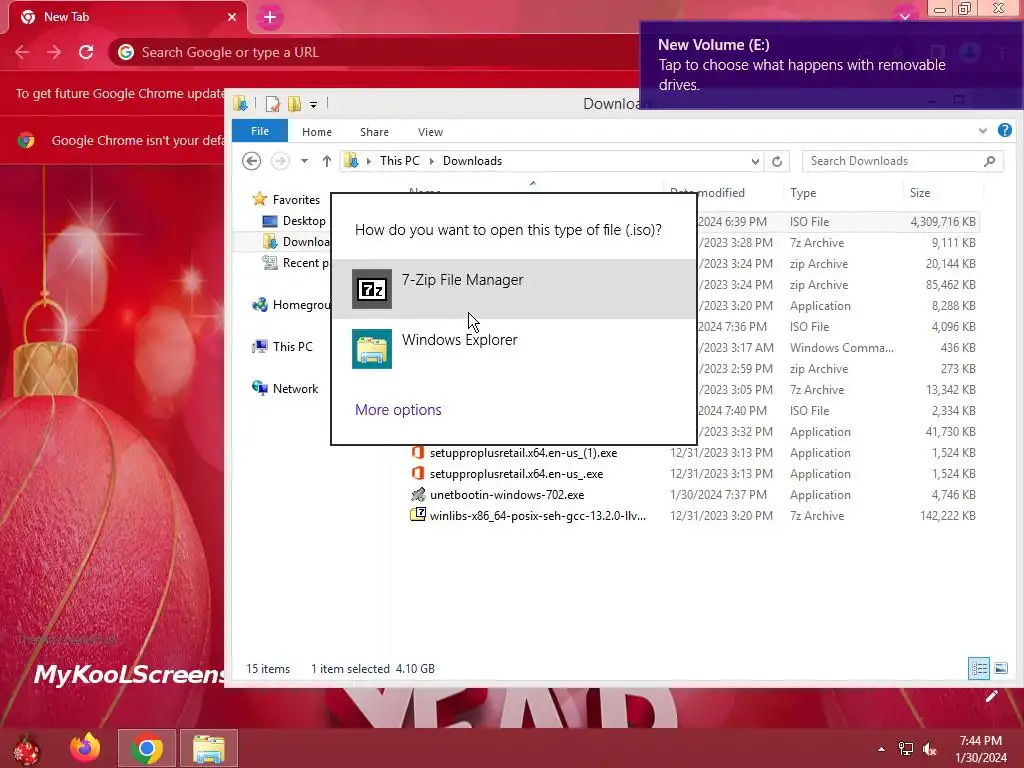Open Chrome from the taskbar

(147, 748)
